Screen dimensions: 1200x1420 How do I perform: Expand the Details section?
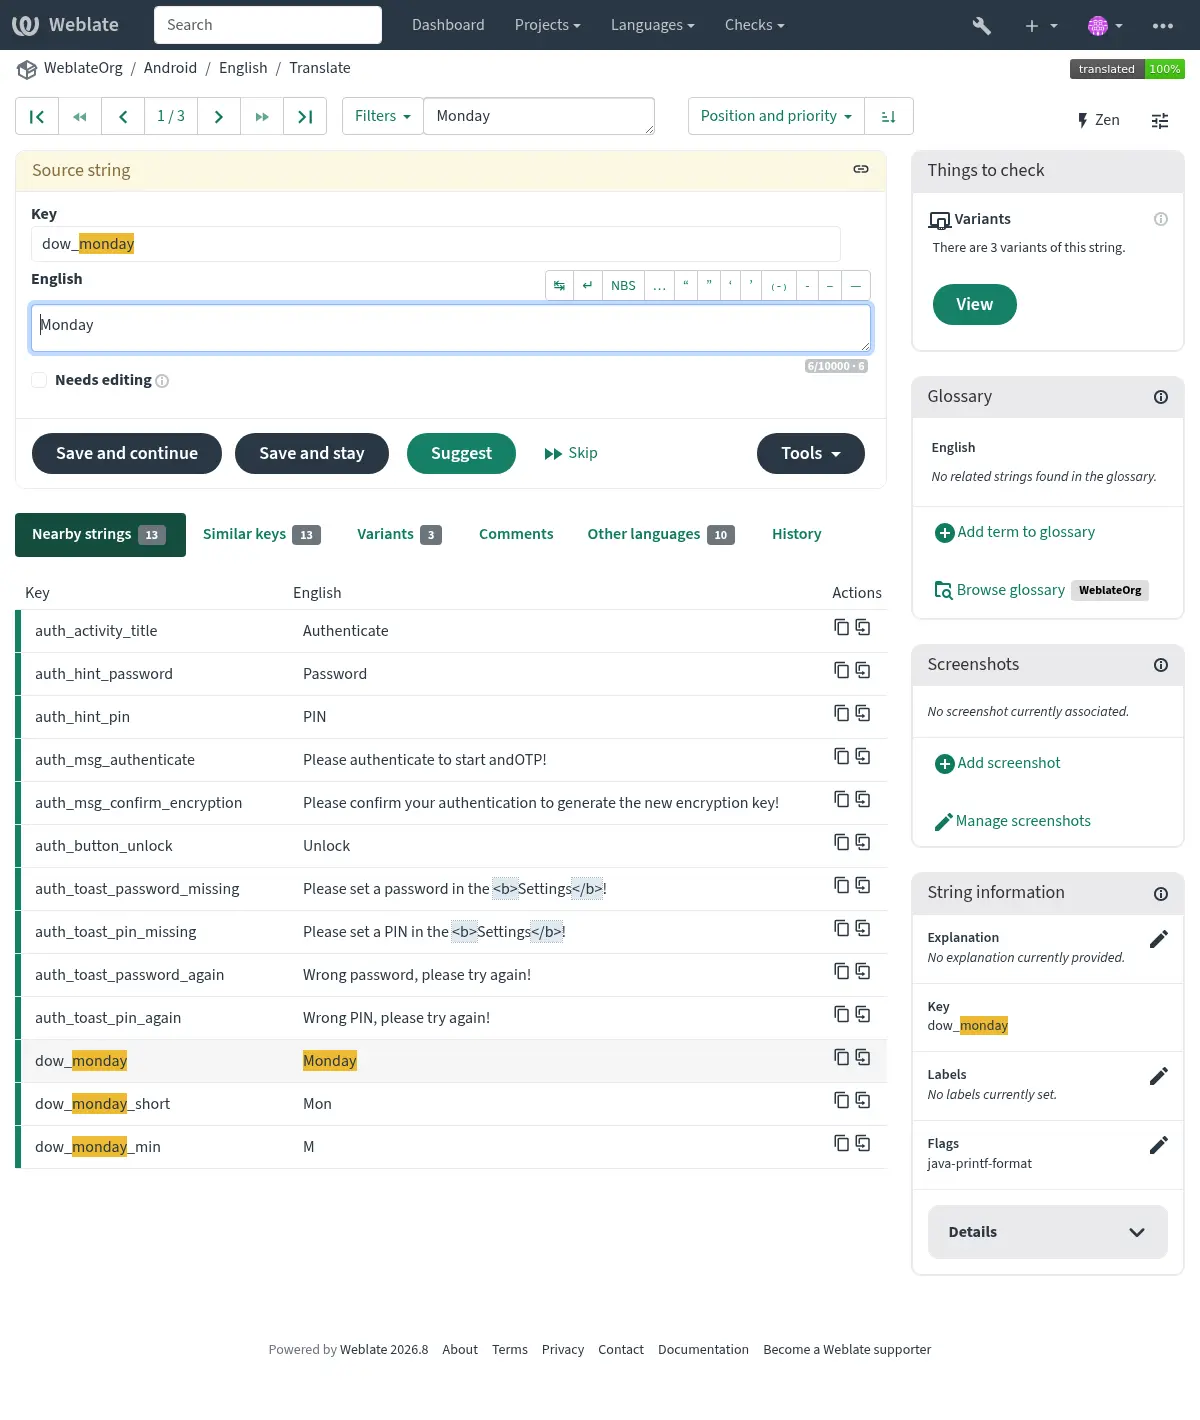(1048, 1232)
